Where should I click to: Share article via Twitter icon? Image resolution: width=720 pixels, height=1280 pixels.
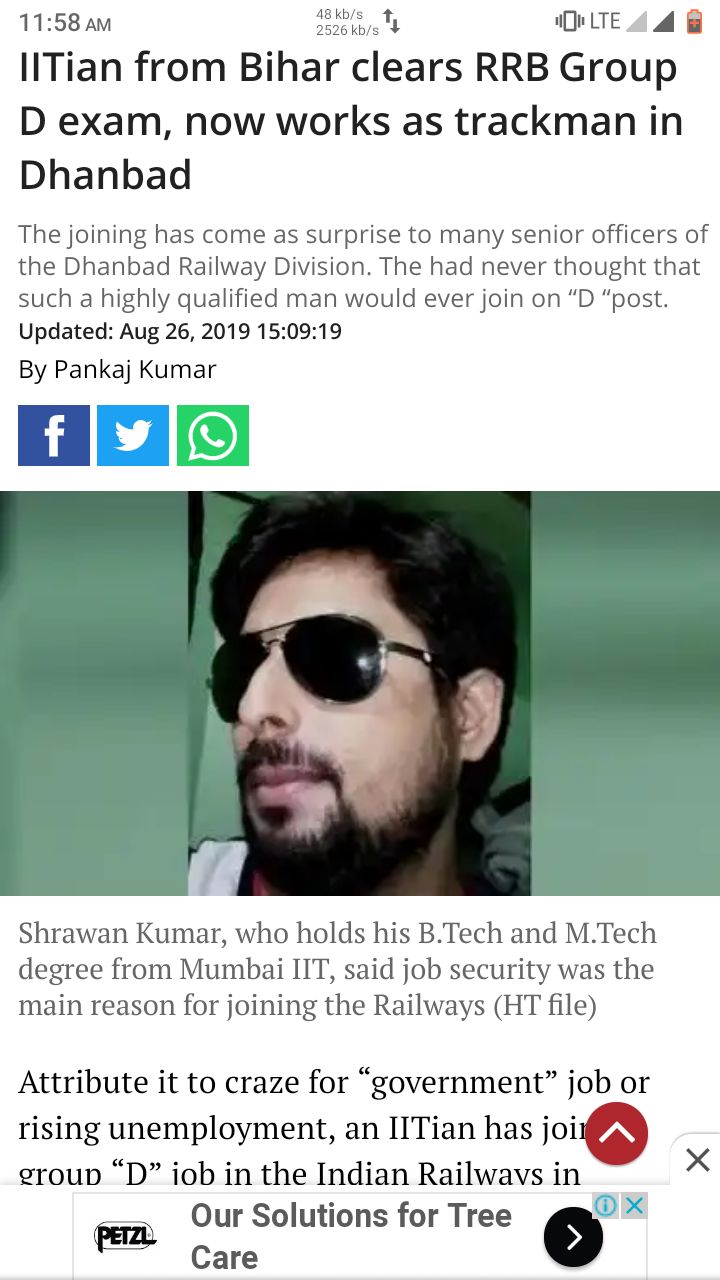point(133,435)
